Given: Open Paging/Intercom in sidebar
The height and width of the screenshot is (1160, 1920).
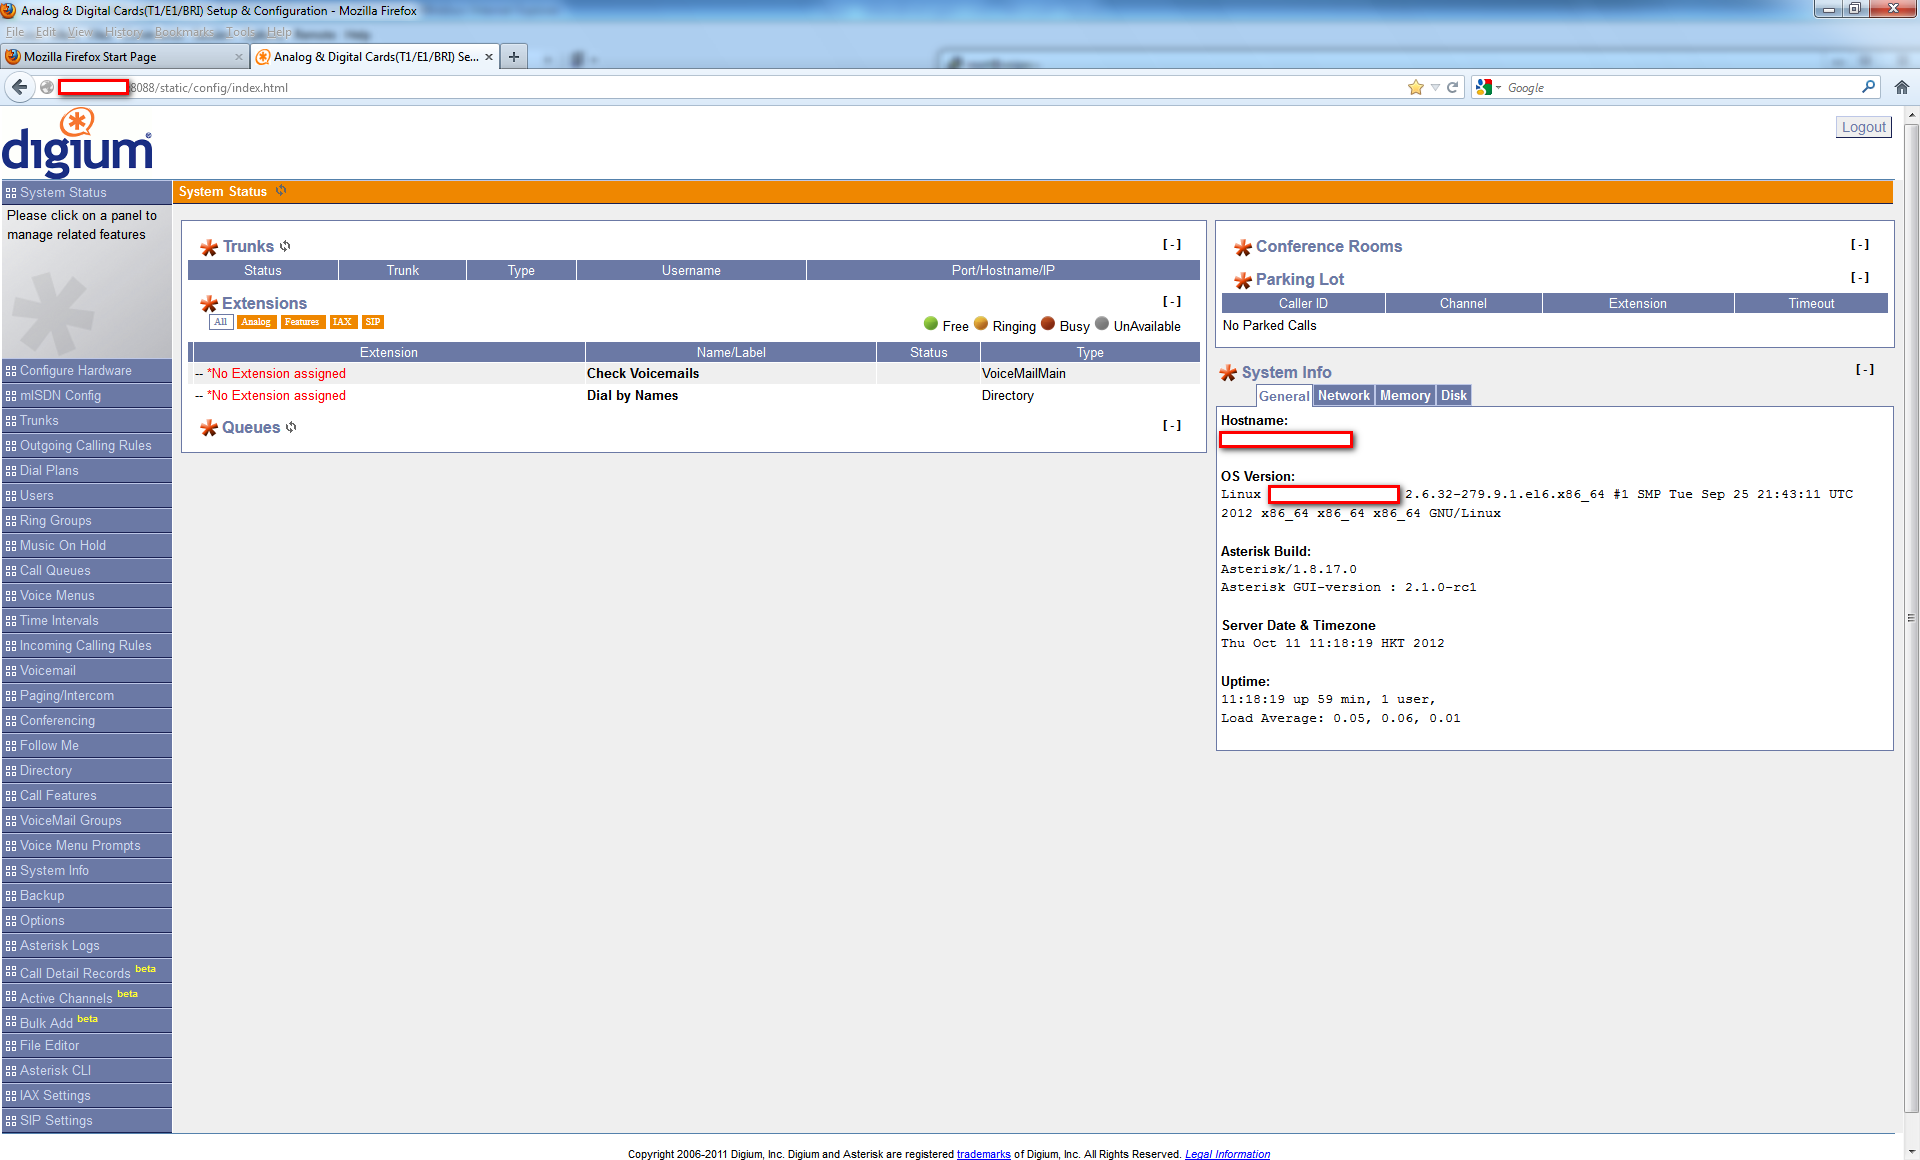Looking at the screenshot, I should click(87, 695).
